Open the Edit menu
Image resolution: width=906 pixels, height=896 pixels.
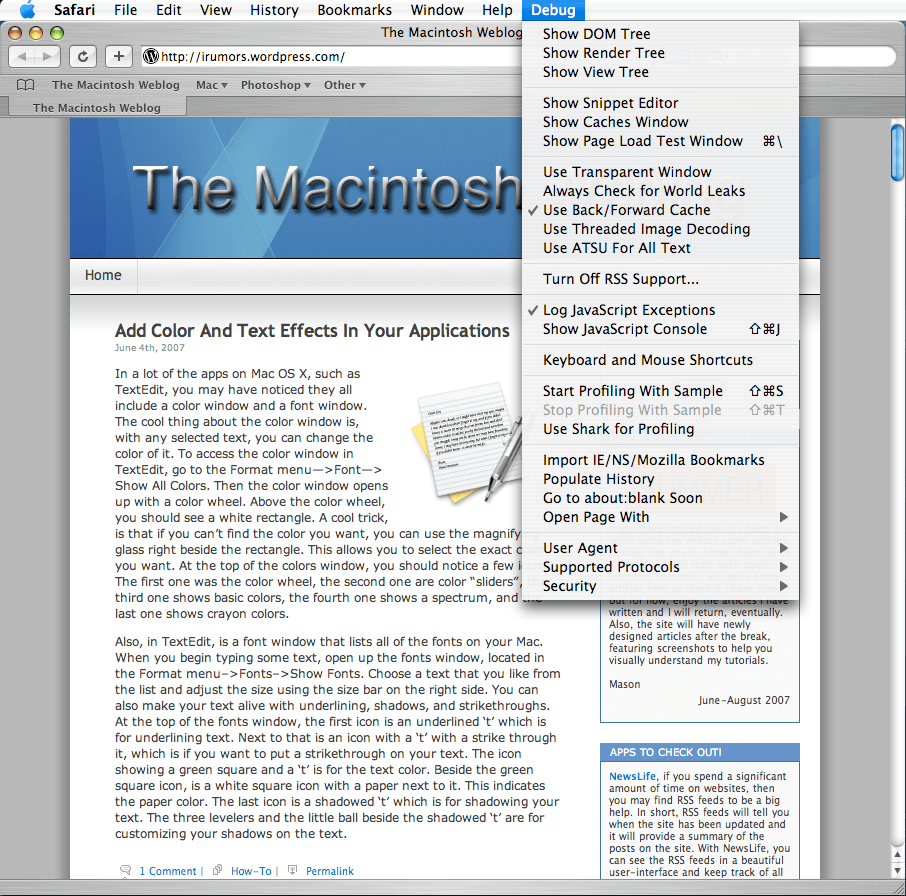click(169, 10)
